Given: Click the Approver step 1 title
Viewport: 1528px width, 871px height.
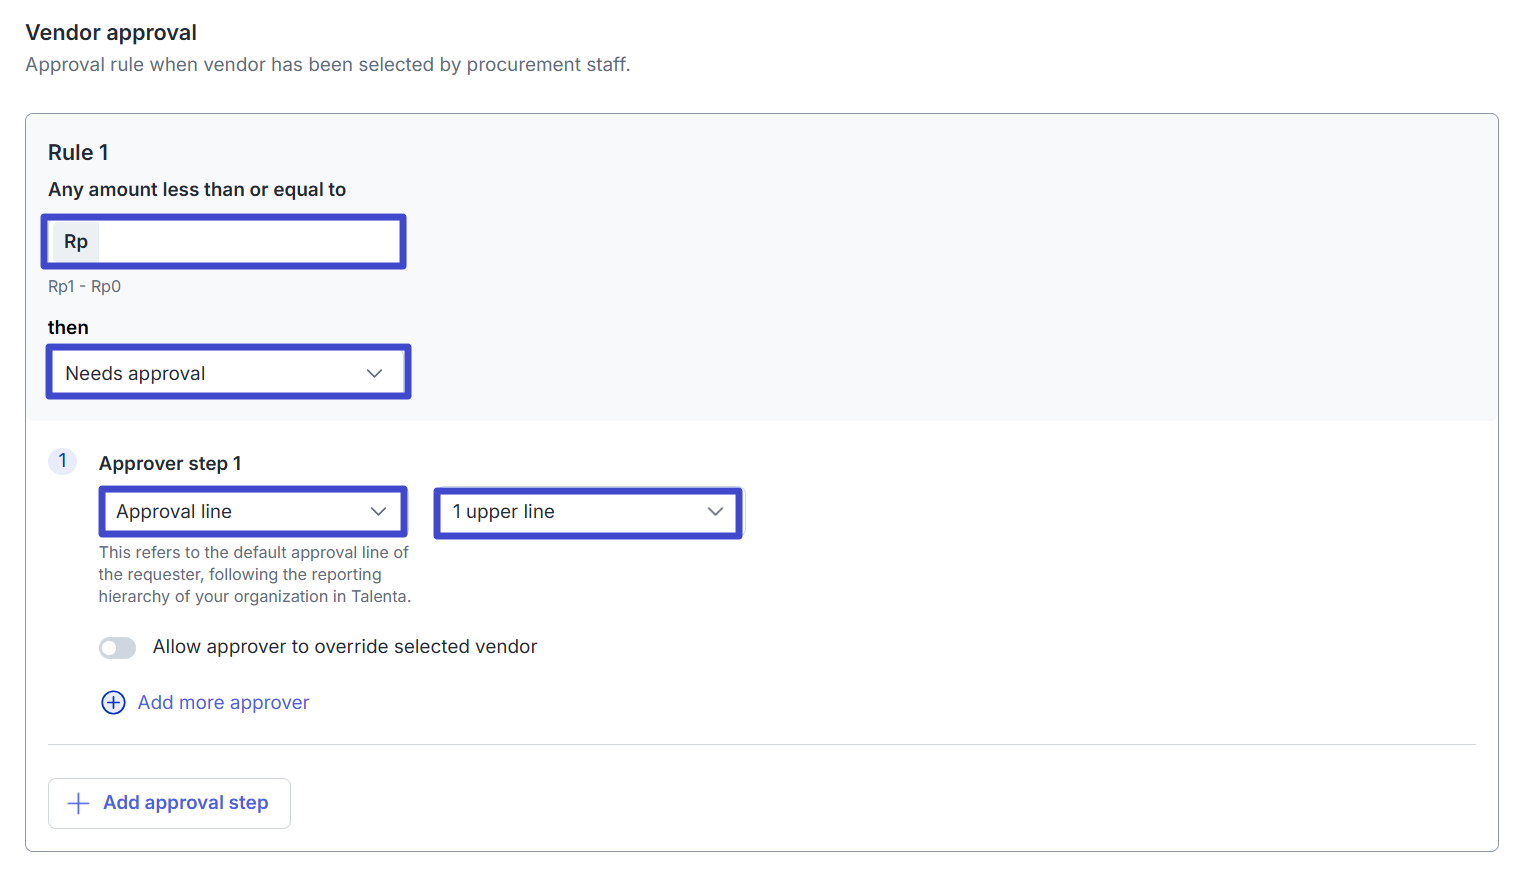Looking at the screenshot, I should click(x=170, y=464).
